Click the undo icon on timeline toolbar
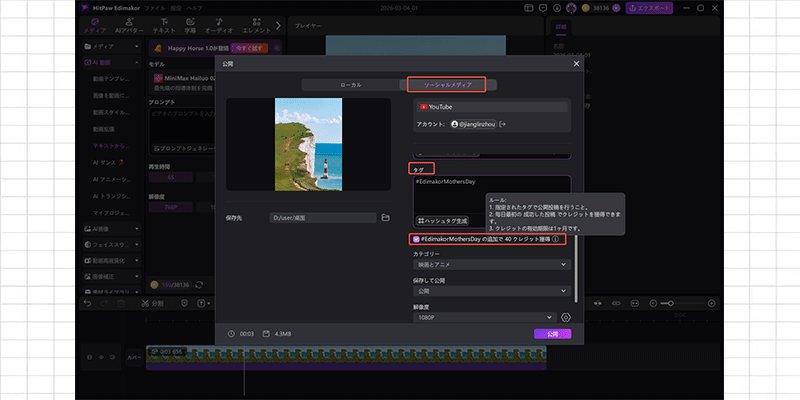 [x=88, y=303]
